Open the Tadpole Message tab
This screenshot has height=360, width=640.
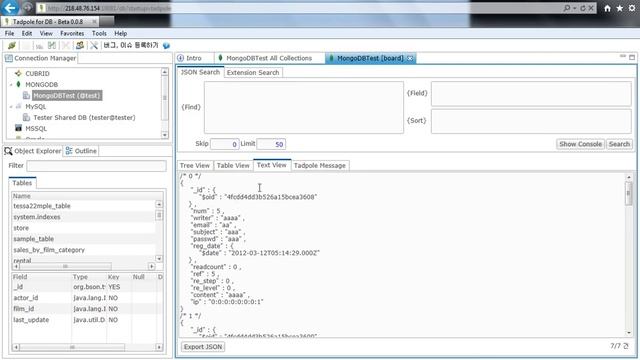[320, 165]
